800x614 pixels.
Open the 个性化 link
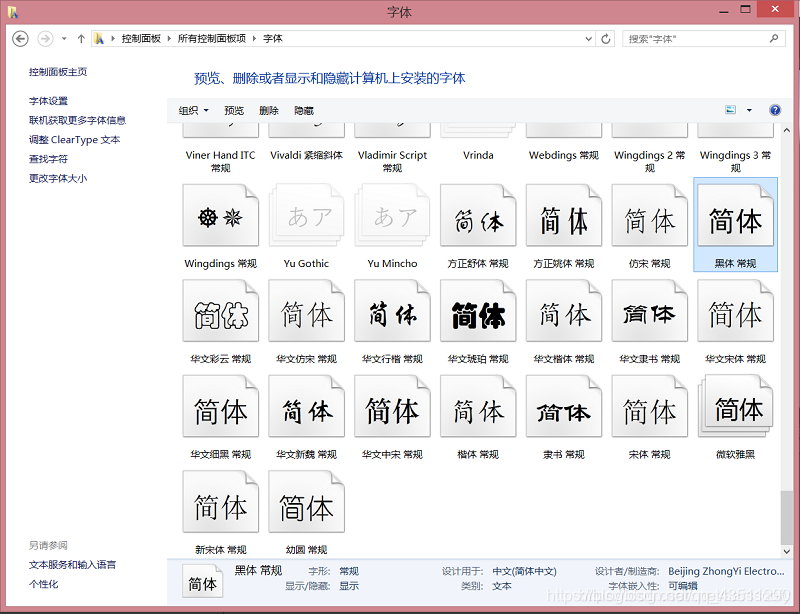pos(43,584)
